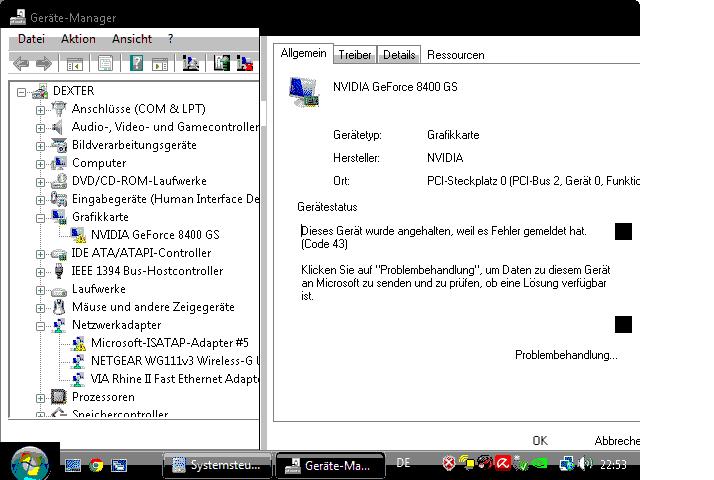Click the Windows Start orb

30,463
